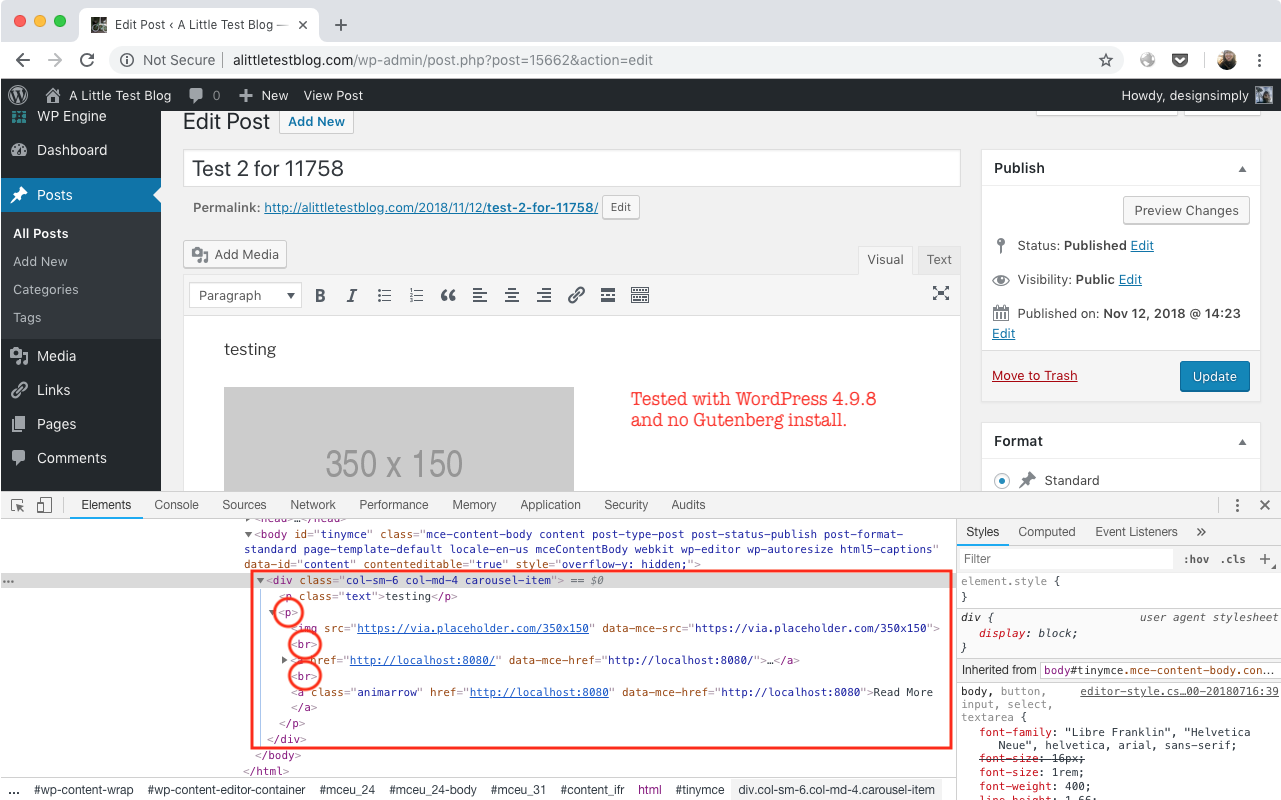The height and width of the screenshot is (800, 1281).
Task: Select #tinymce in DevTools breadcrumb
Action: pos(699,790)
